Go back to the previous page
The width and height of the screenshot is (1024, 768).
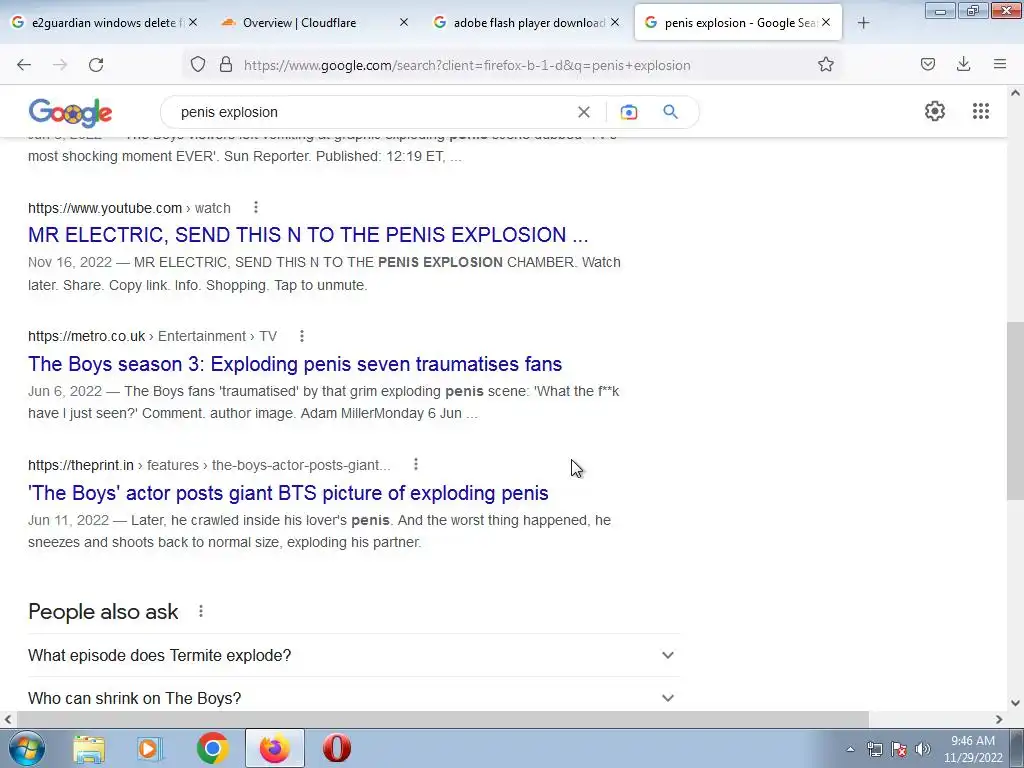24,65
